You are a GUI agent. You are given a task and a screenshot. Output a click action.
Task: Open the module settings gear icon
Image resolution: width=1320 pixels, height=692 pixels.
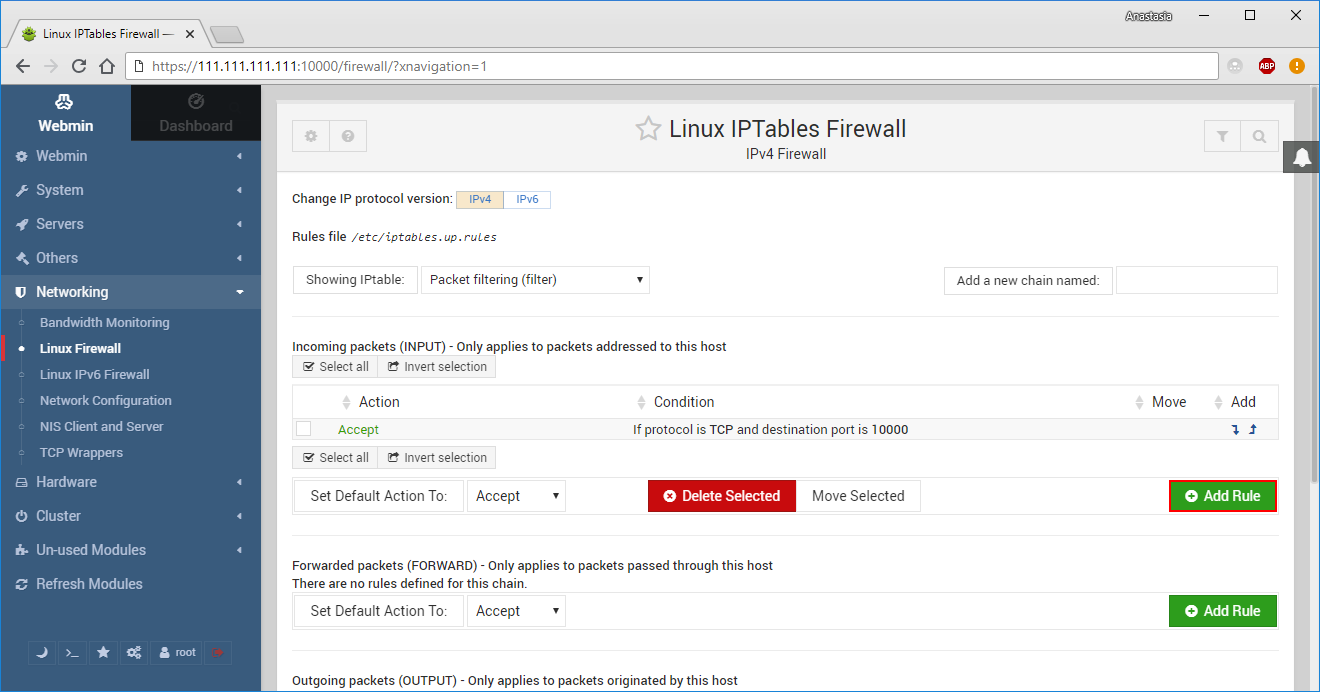tap(310, 135)
